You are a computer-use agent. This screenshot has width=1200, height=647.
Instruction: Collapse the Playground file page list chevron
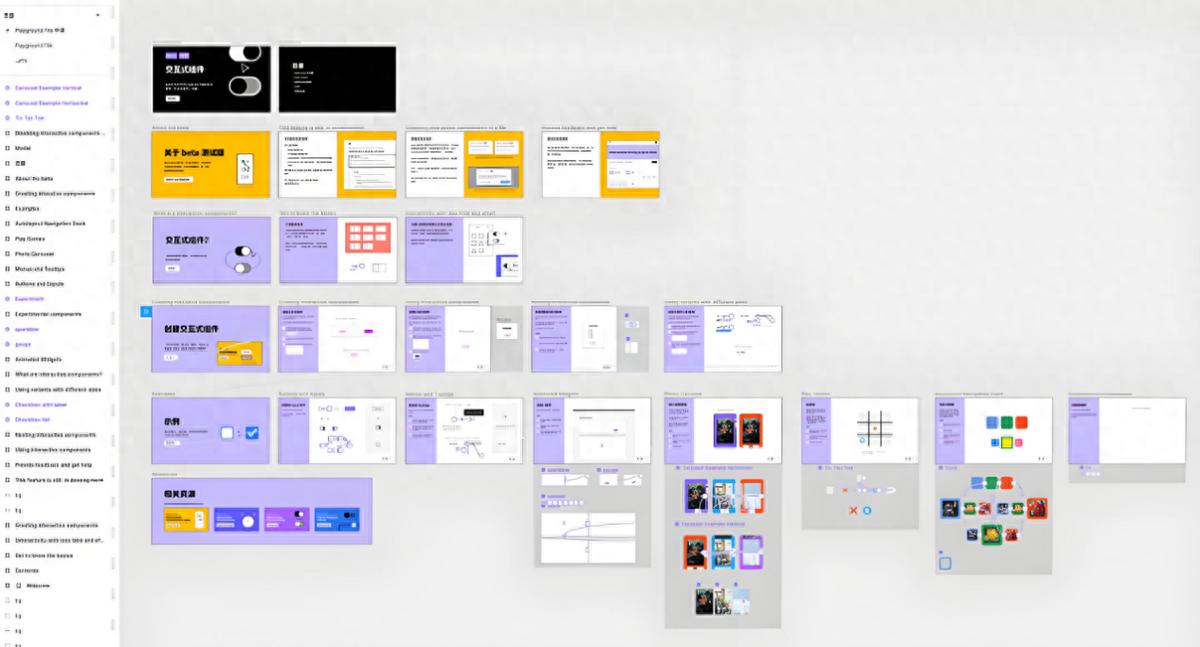pos(8,31)
